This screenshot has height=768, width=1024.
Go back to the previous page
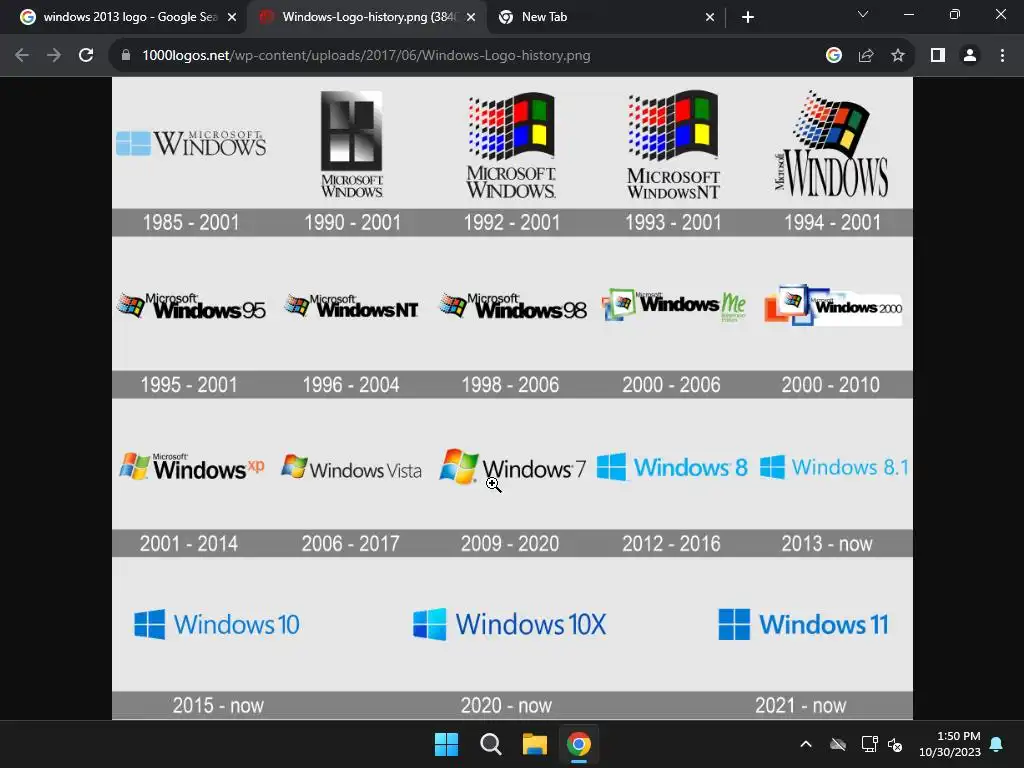22,56
